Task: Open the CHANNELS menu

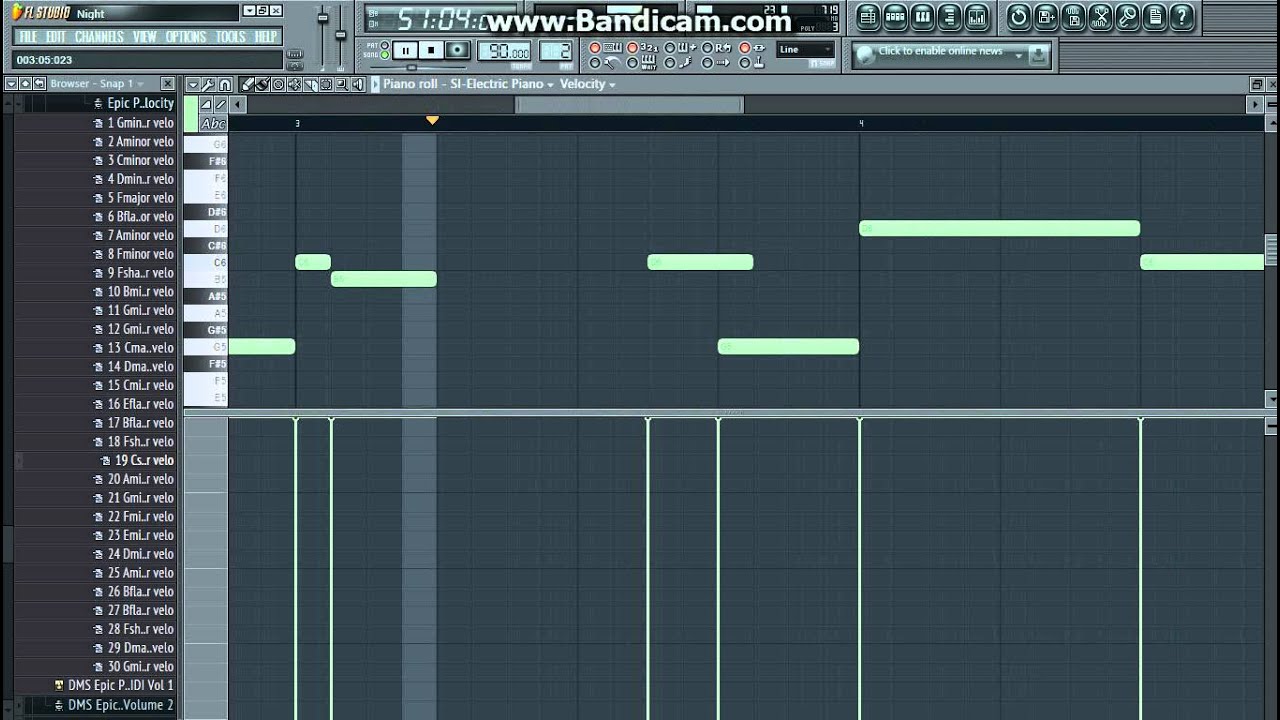Action: click(99, 37)
